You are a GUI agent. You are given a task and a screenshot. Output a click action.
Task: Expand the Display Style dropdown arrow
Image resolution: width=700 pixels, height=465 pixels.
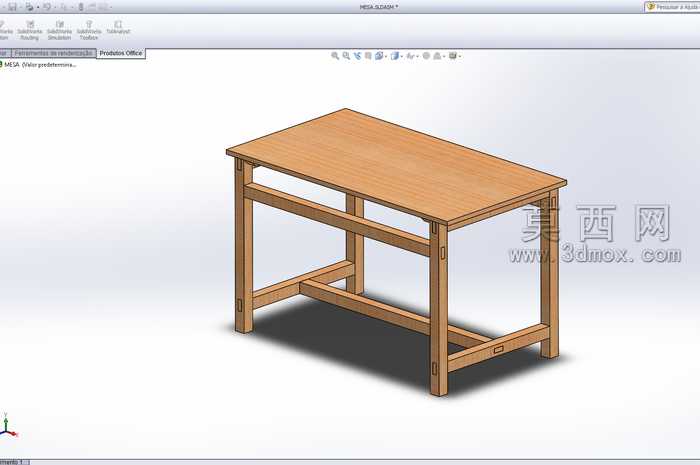pyautogui.click(x=401, y=56)
